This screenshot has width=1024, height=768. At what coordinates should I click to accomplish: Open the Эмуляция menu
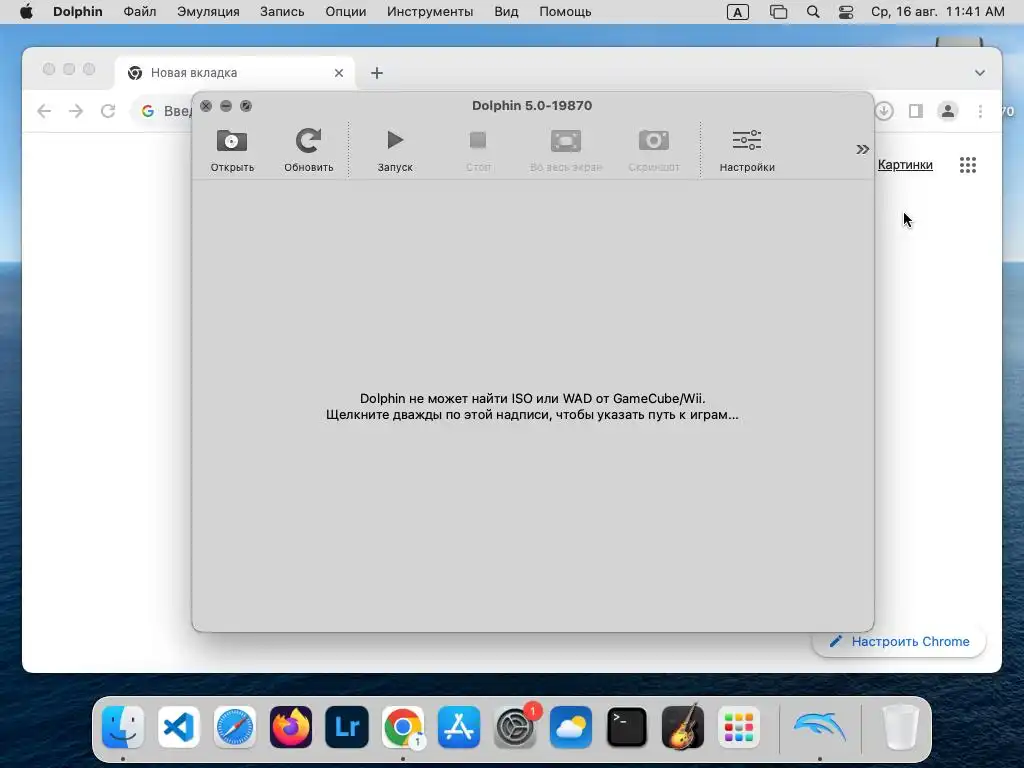[x=208, y=12]
